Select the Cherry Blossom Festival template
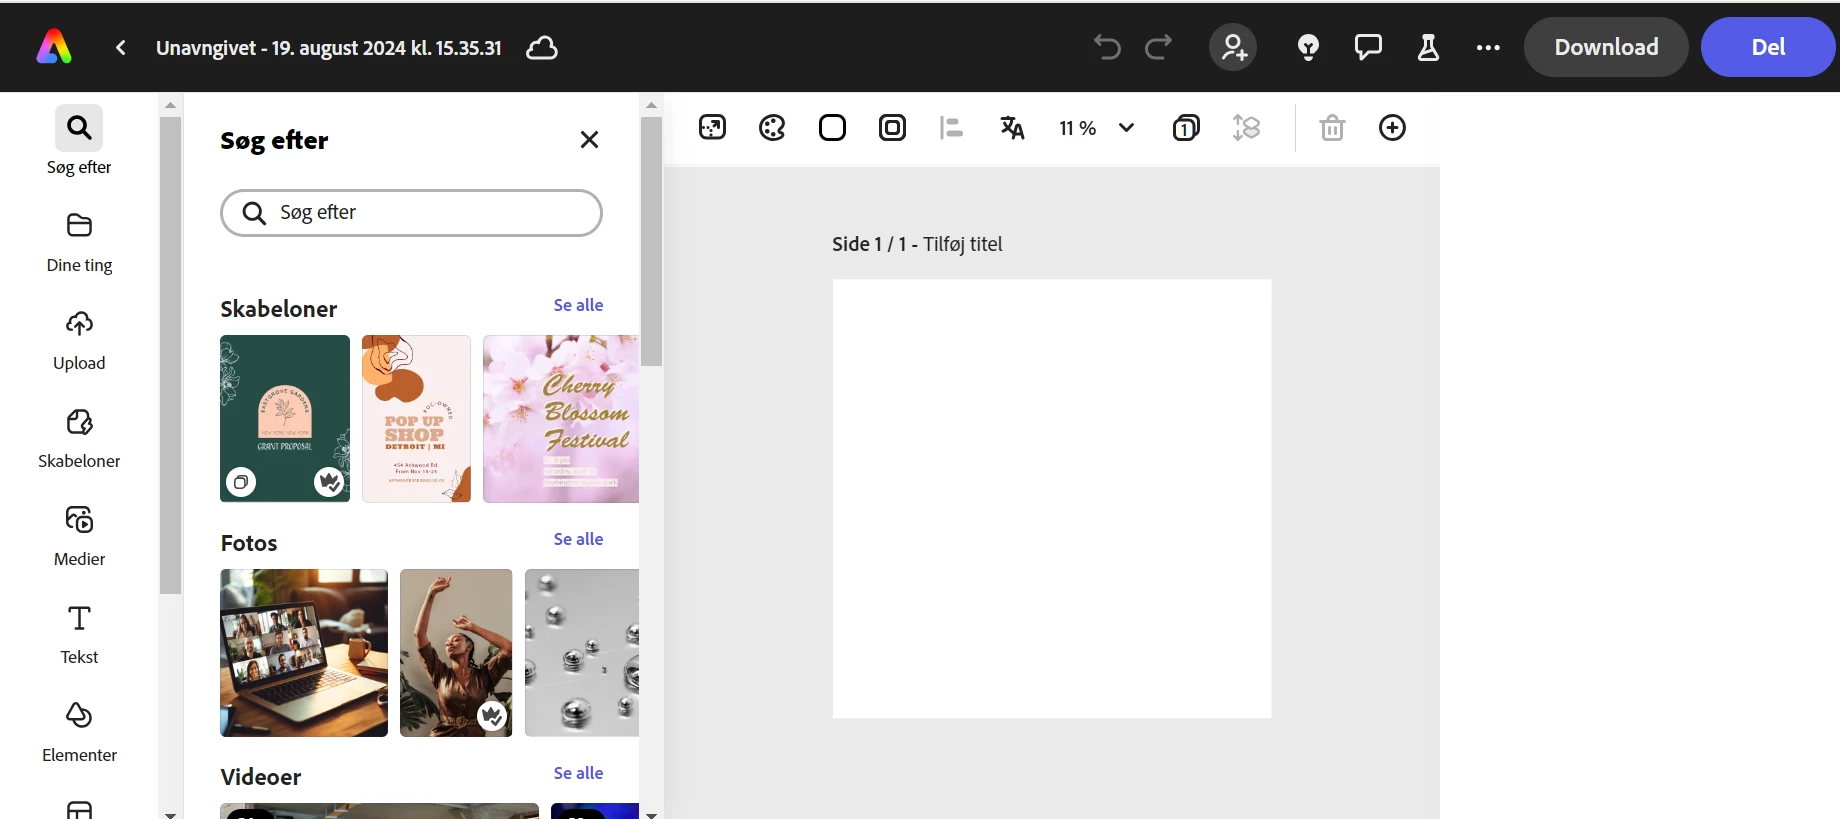The image size is (1840, 819). click(561, 418)
